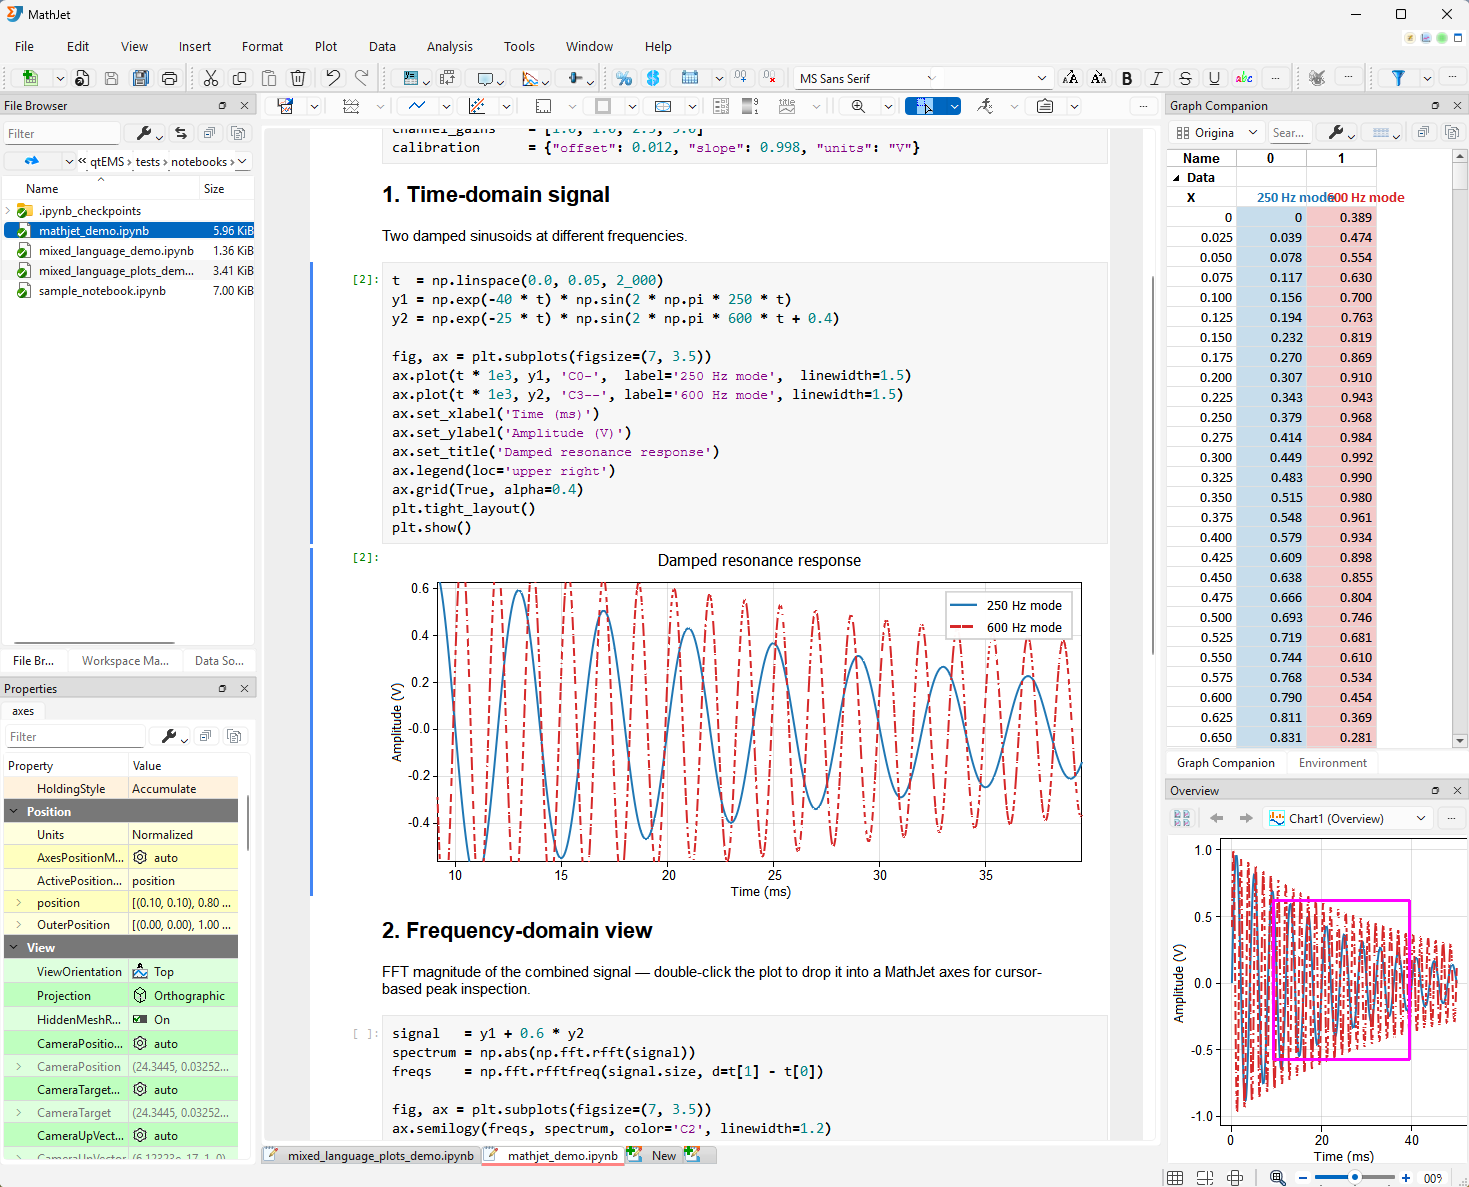Increase font size with the larger A icon
Viewport: 1469px width, 1187px height.
click(x=1070, y=78)
